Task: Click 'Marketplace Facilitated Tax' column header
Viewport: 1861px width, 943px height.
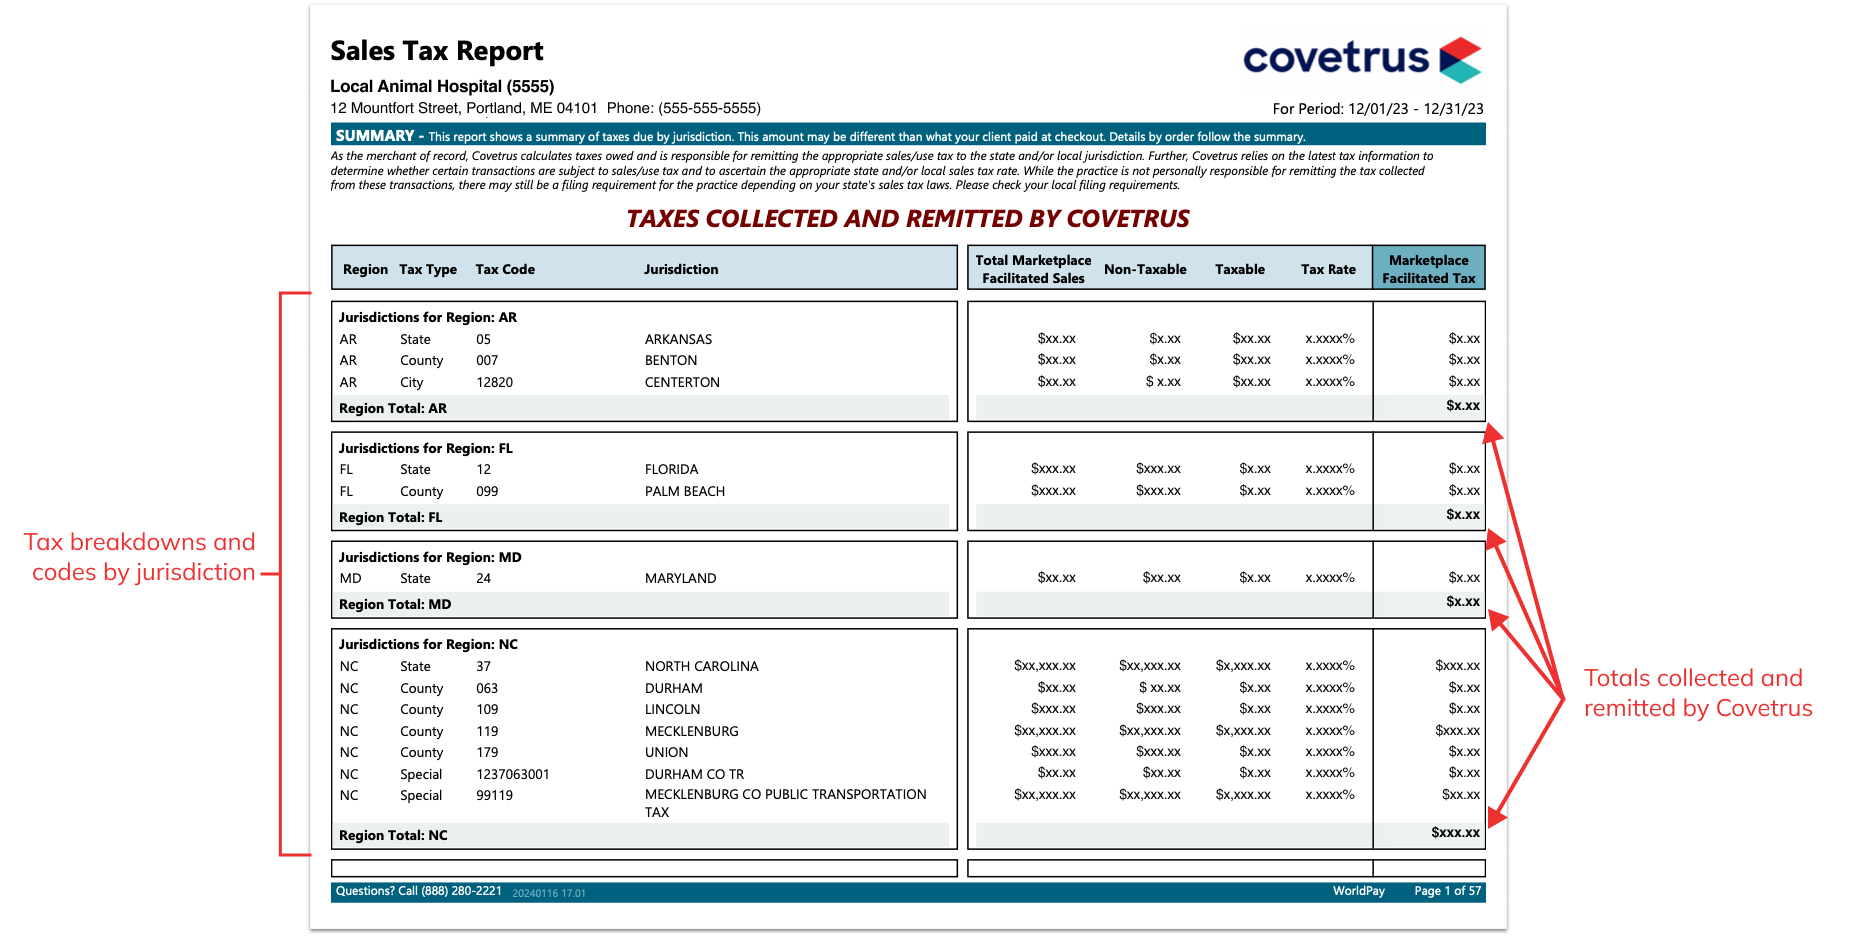Action: (1428, 269)
